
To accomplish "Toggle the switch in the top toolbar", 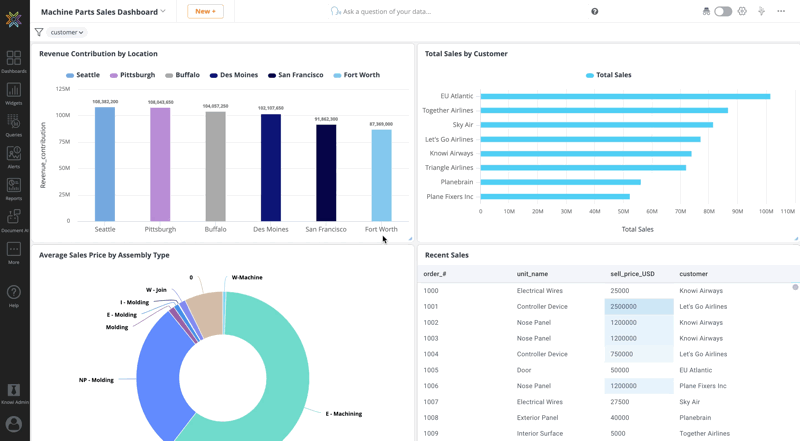I will [x=723, y=12].
